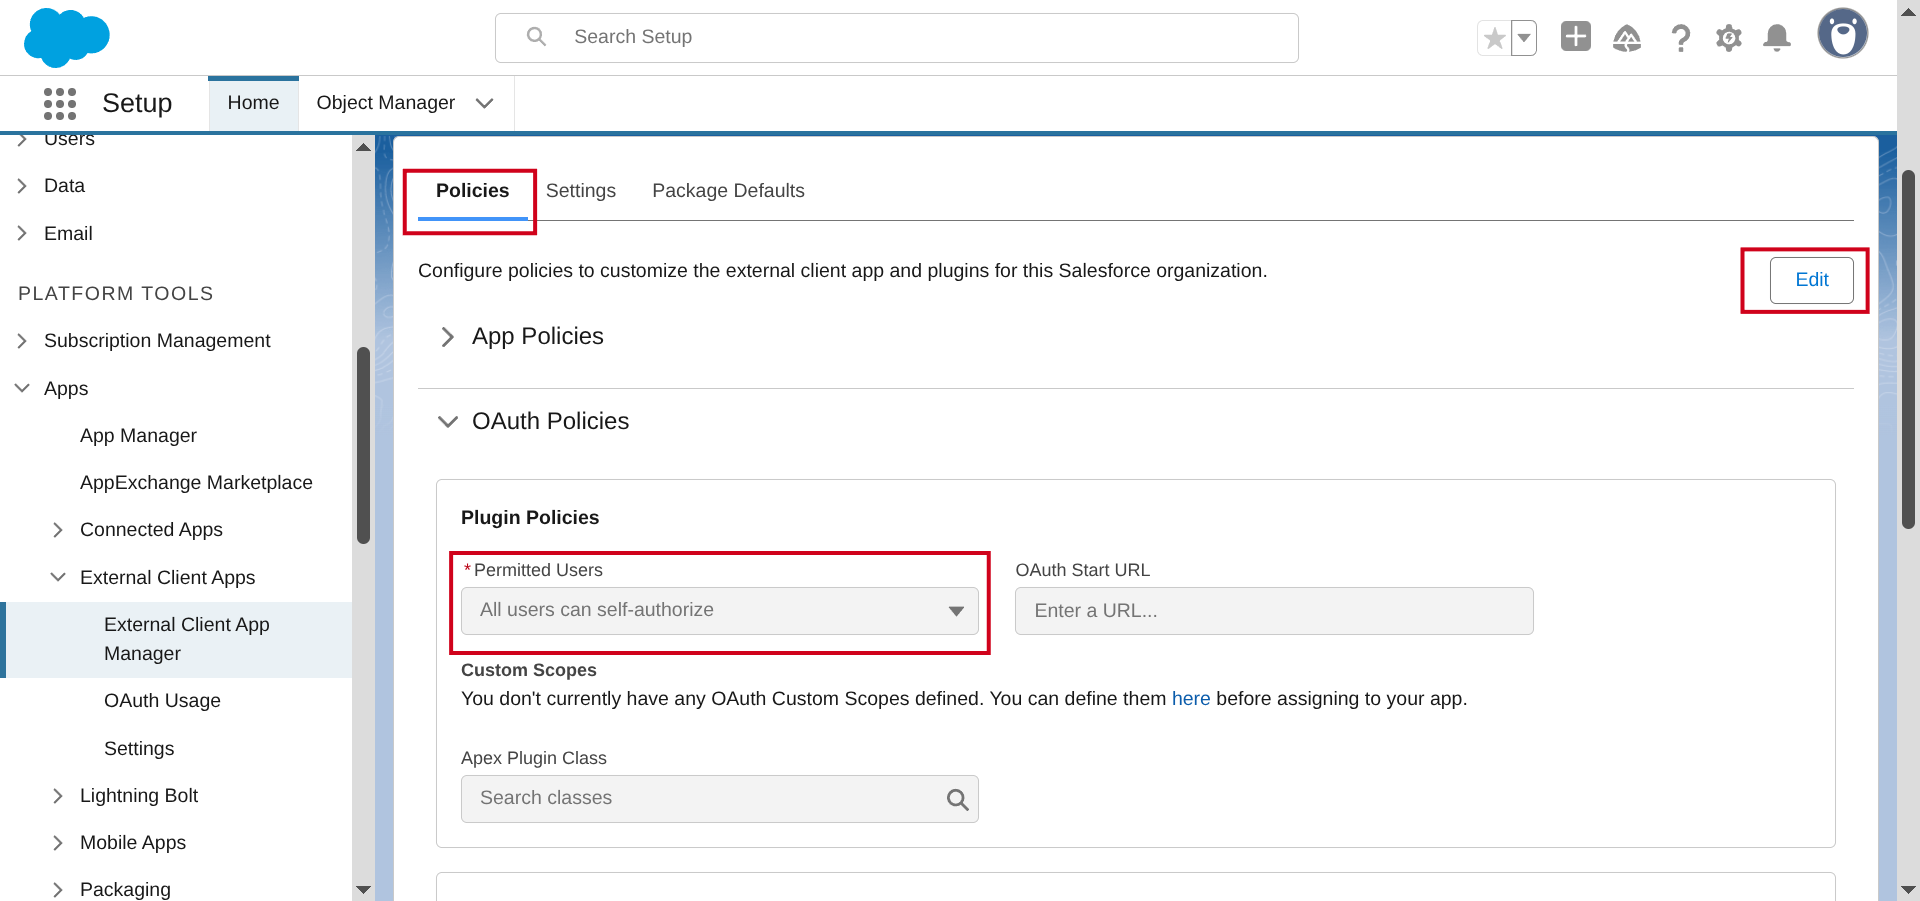1920x901 pixels.
Task: Open AppExchange Marketplace in sidebar
Action: (196, 483)
